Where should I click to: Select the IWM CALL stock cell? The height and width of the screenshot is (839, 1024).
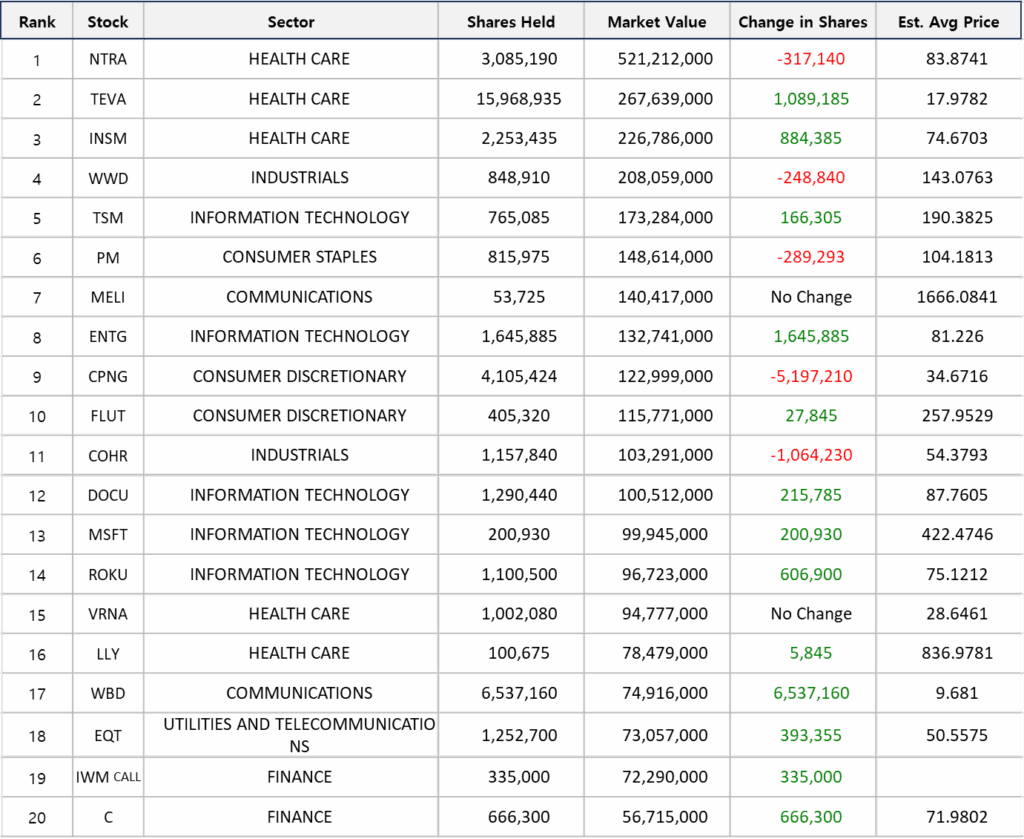pos(108,778)
